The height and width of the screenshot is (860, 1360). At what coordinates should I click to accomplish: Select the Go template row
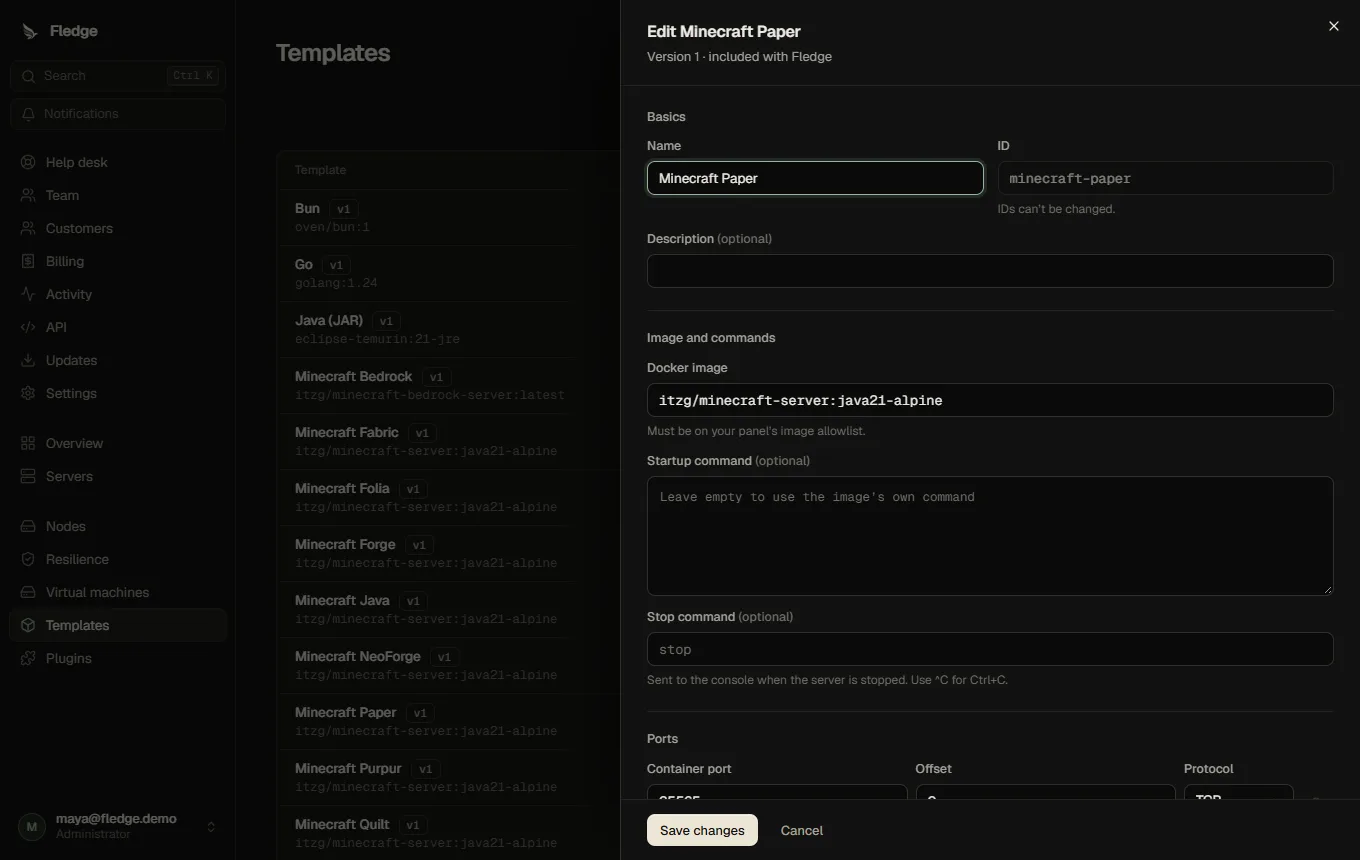coord(448,273)
